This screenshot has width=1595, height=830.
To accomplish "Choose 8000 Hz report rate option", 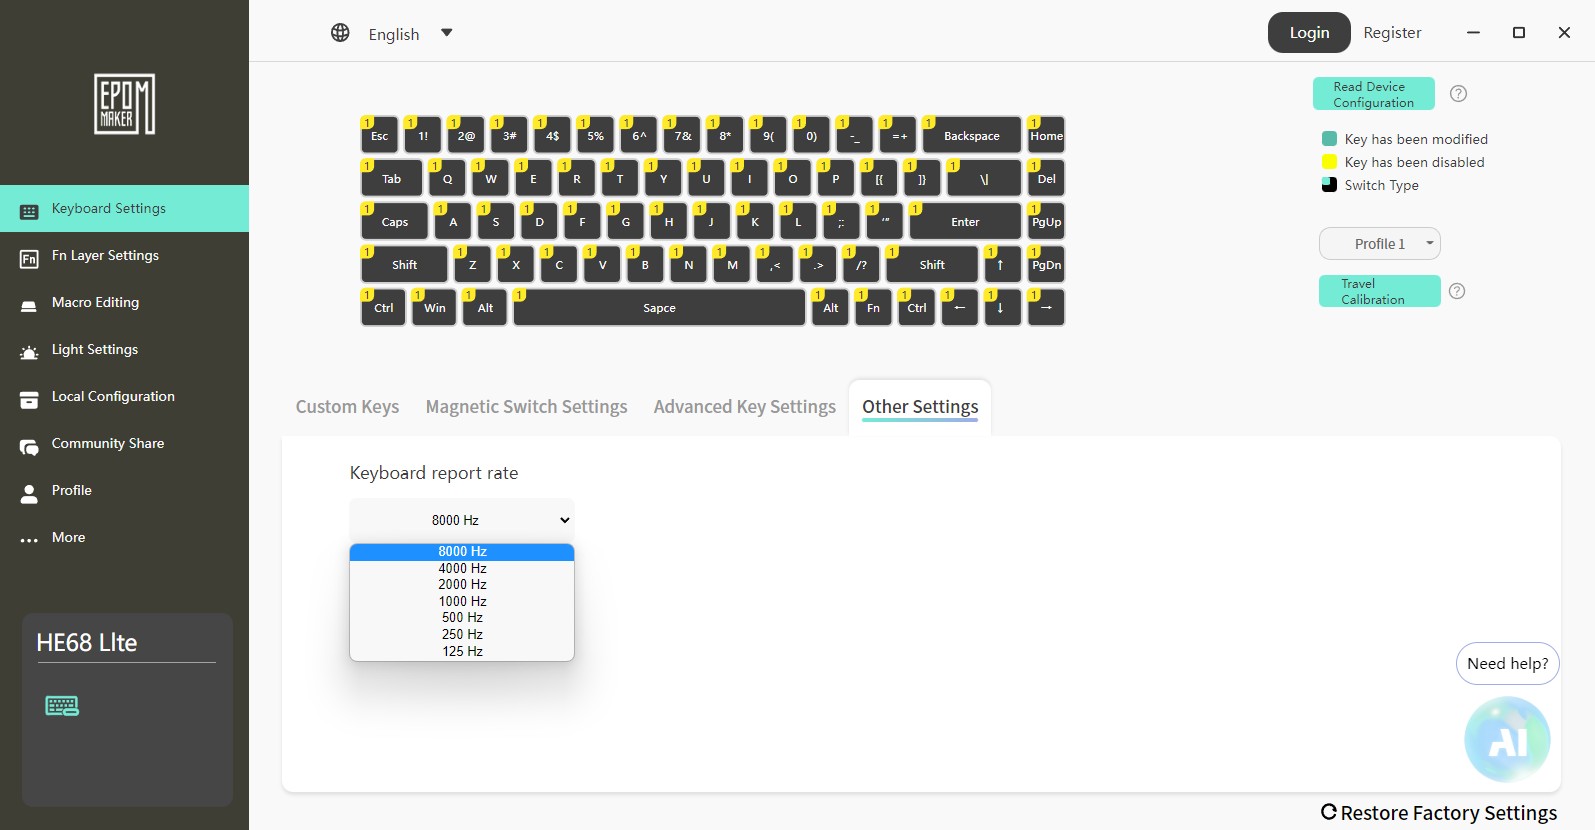I will click(462, 552).
